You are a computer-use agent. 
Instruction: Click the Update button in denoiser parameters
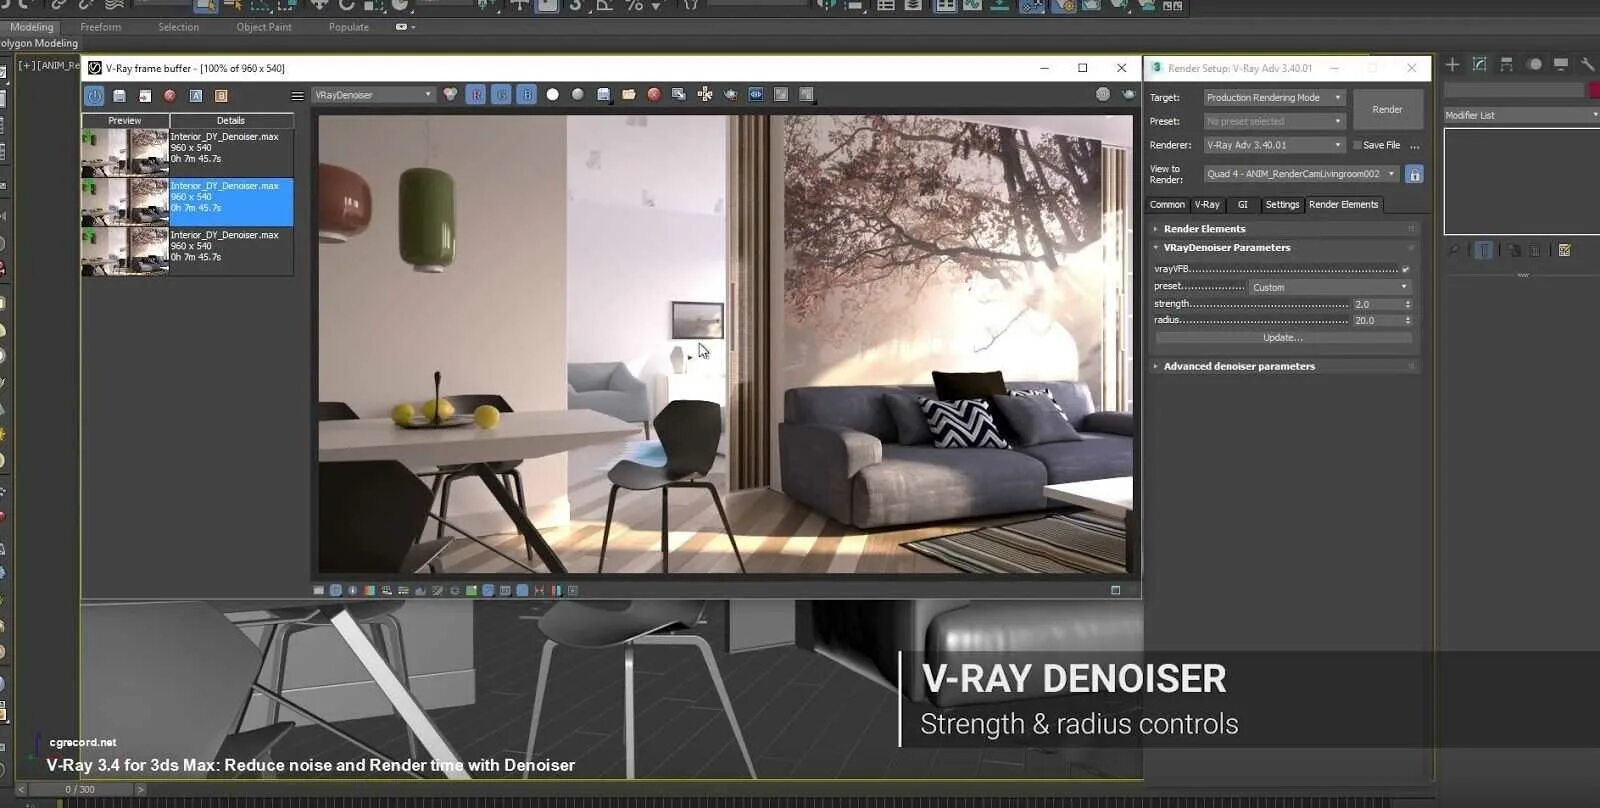[x=1283, y=338]
